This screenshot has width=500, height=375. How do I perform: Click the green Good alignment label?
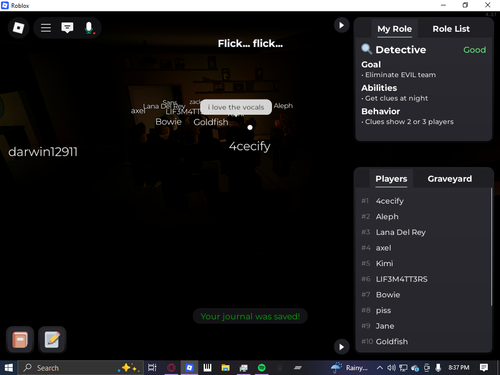474,50
